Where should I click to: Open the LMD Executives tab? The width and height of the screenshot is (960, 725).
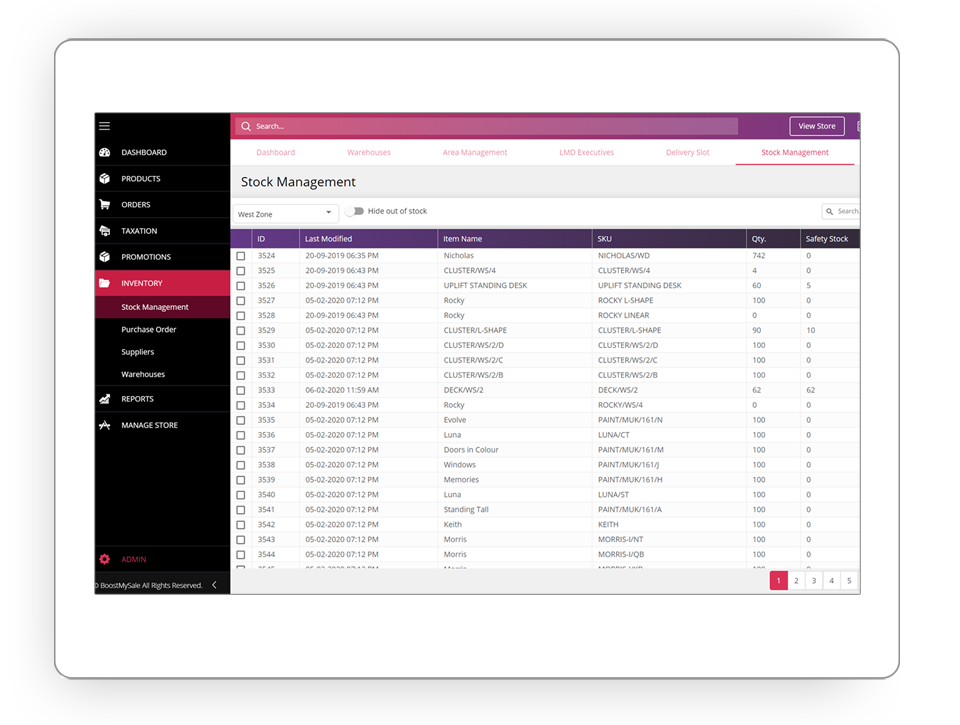[x=587, y=152]
